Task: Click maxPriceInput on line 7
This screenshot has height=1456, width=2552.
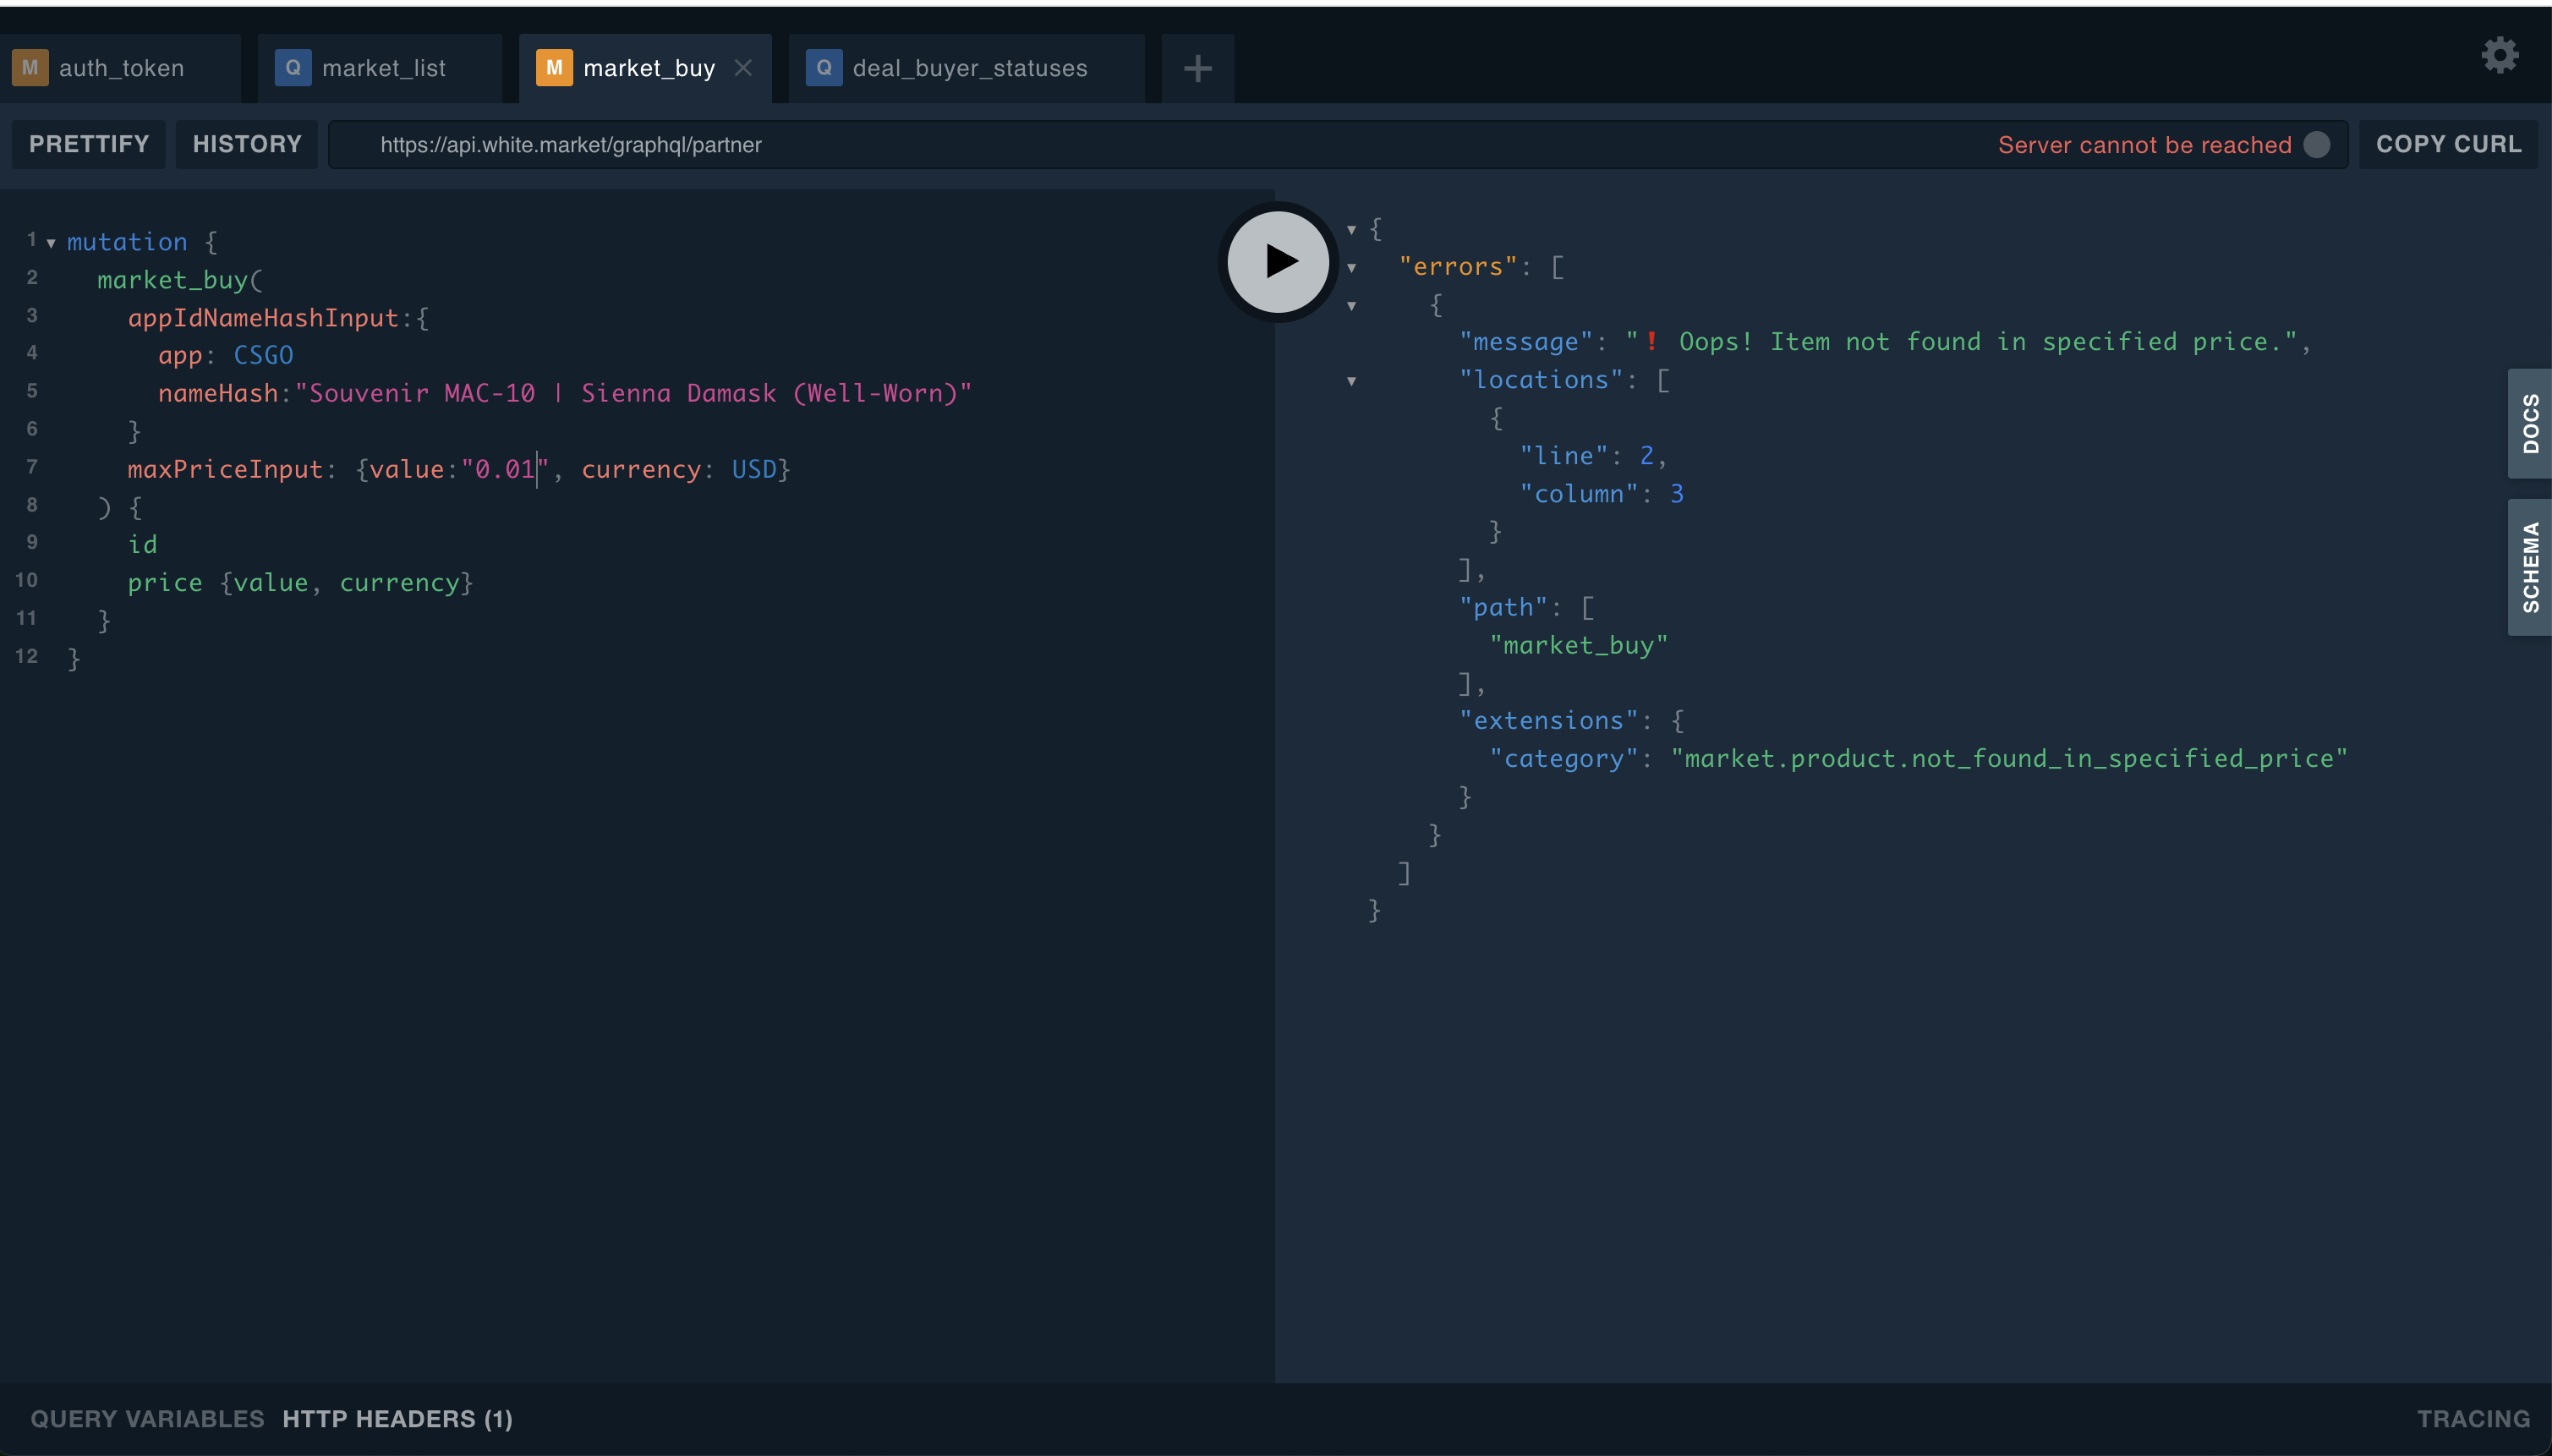Action: click(225, 469)
